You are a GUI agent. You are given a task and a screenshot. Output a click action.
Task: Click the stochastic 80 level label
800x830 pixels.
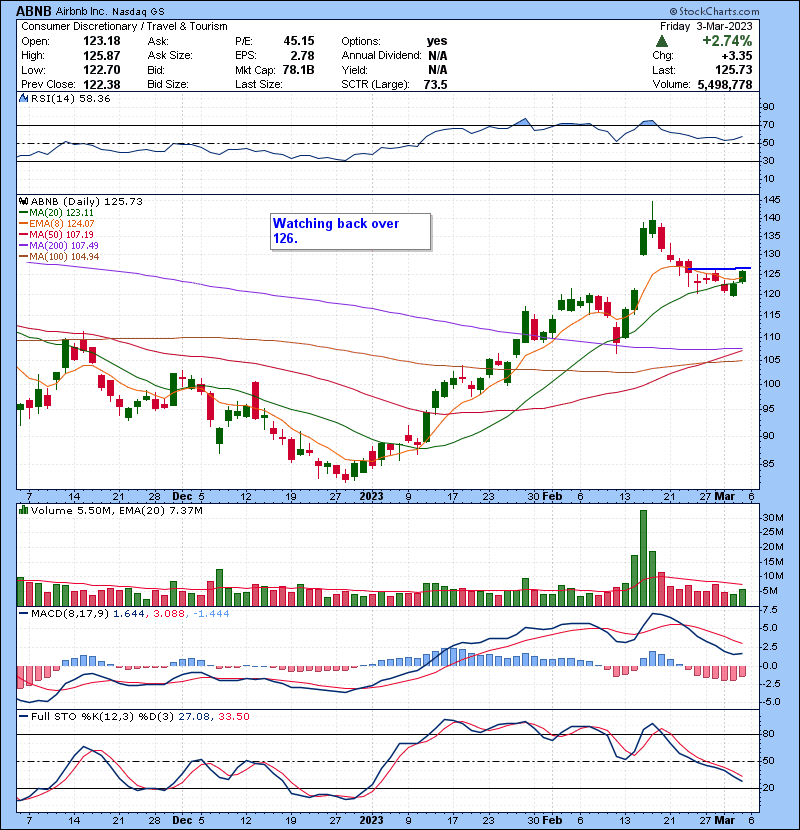(768, 734)
